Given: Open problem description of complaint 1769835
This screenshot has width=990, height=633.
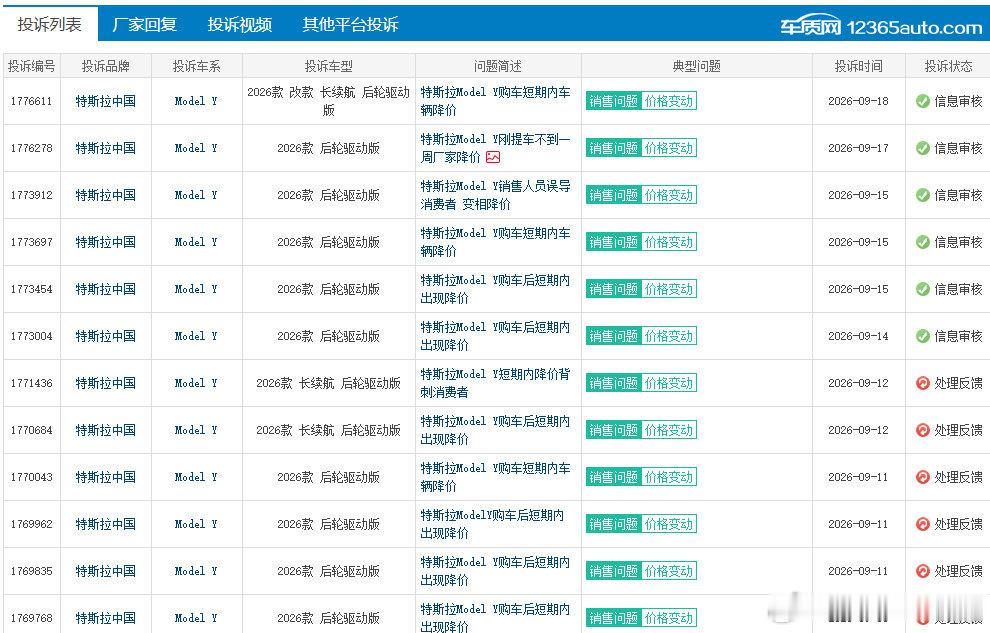Looking at the screenshot, I should click(x=495, y=571).
